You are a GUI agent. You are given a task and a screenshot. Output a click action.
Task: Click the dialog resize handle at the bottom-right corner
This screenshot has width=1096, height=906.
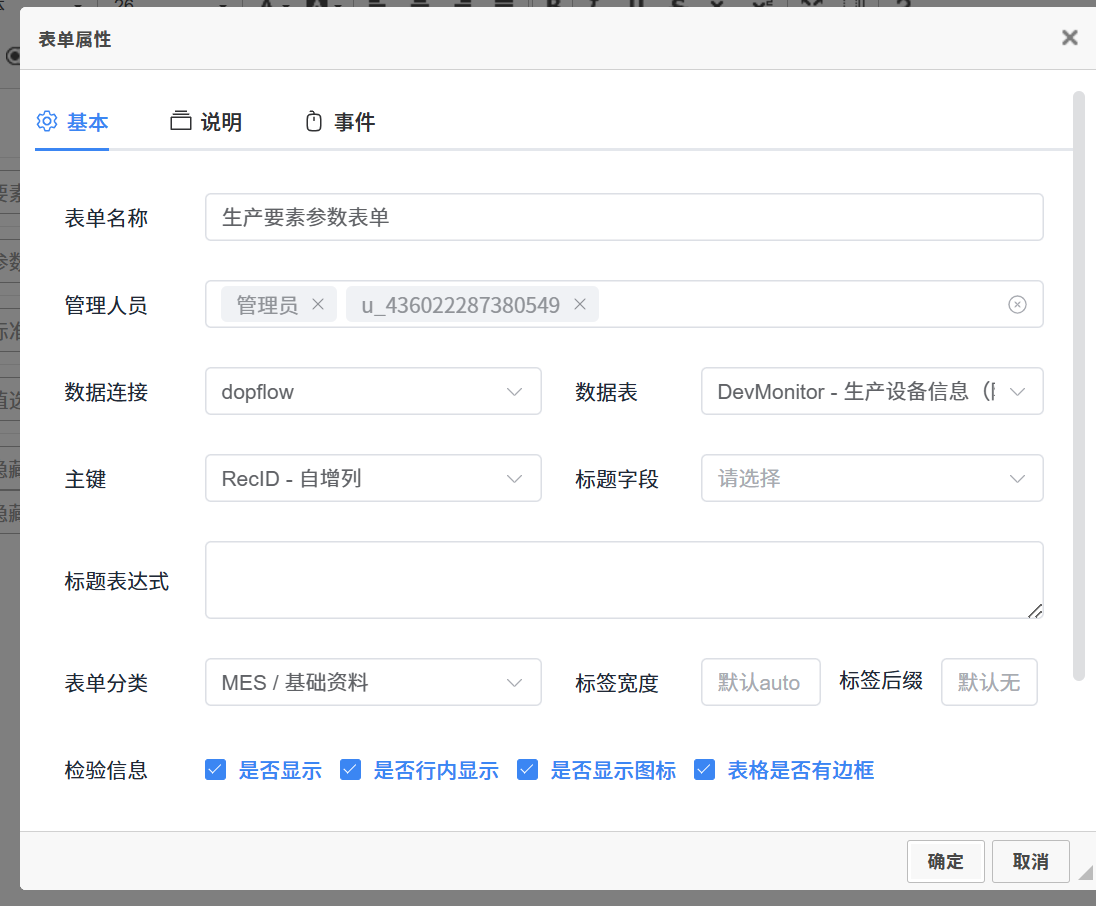1085,873
